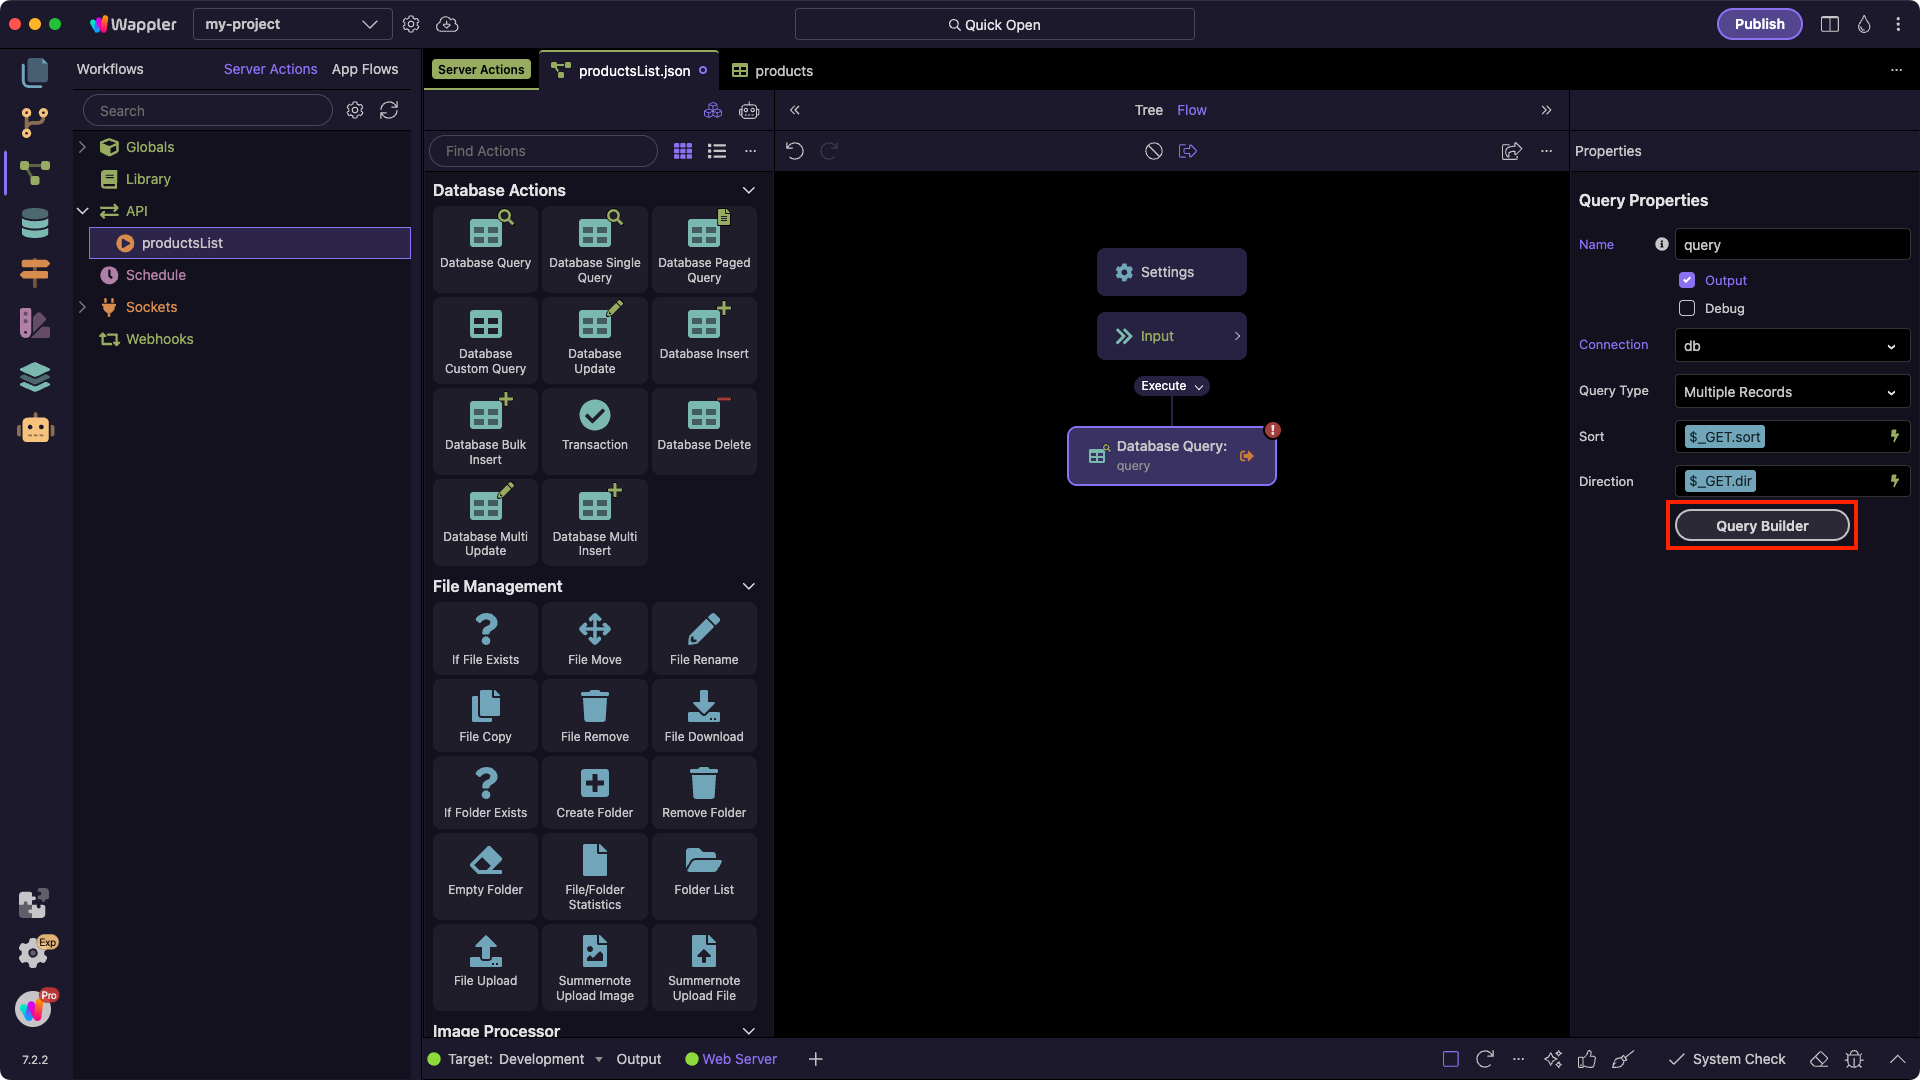
Task: Click the undo arrow in flow toolbar
Action: pyautogui.click(x=795, y=151)
